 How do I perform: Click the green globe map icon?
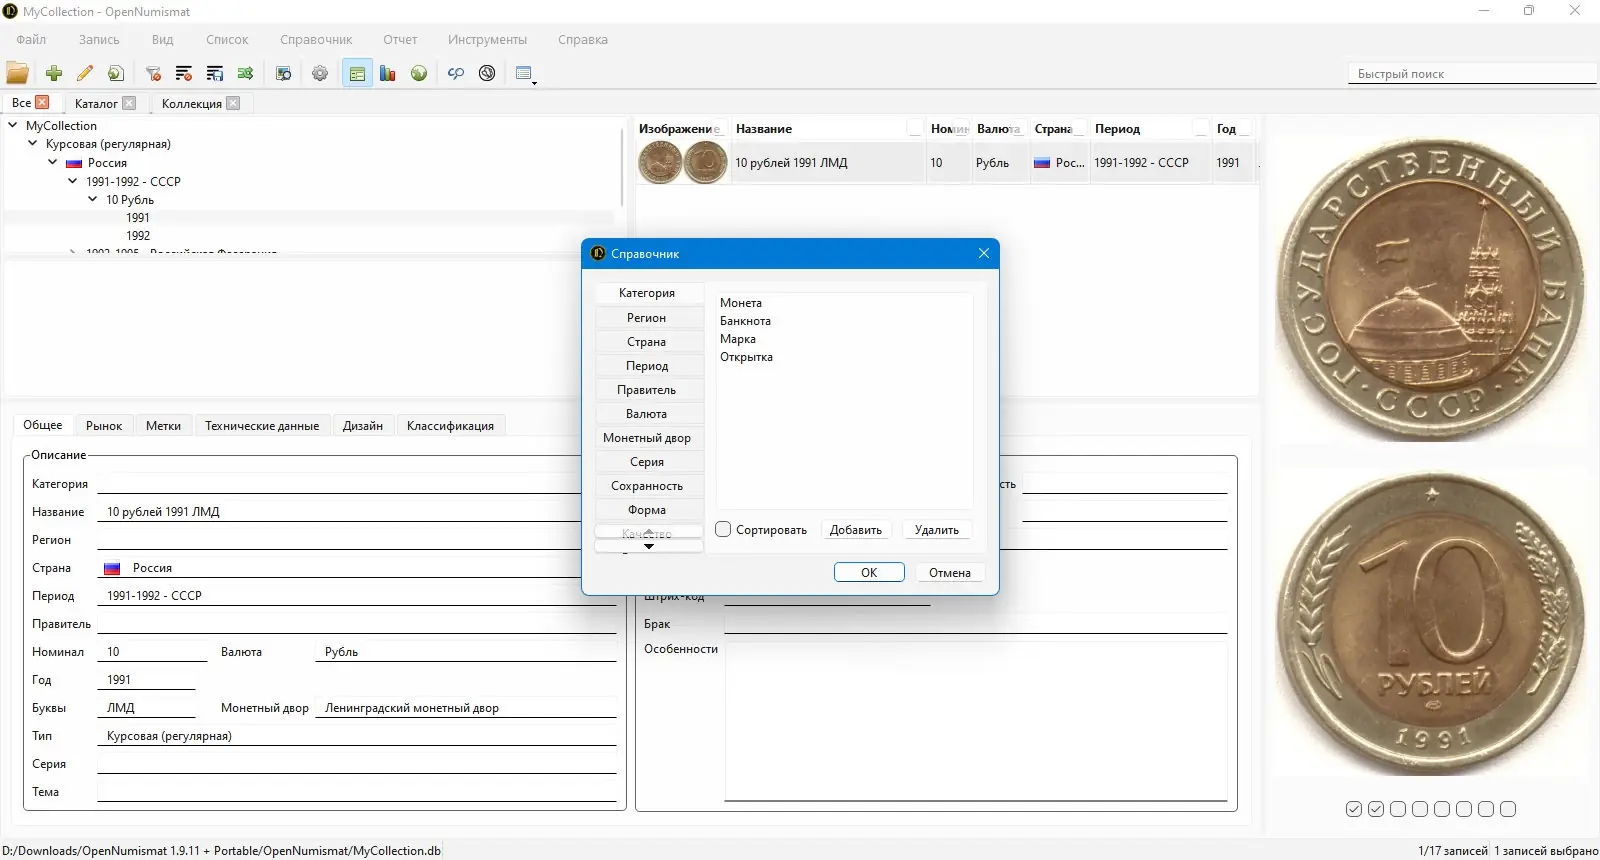coord(419,73)
